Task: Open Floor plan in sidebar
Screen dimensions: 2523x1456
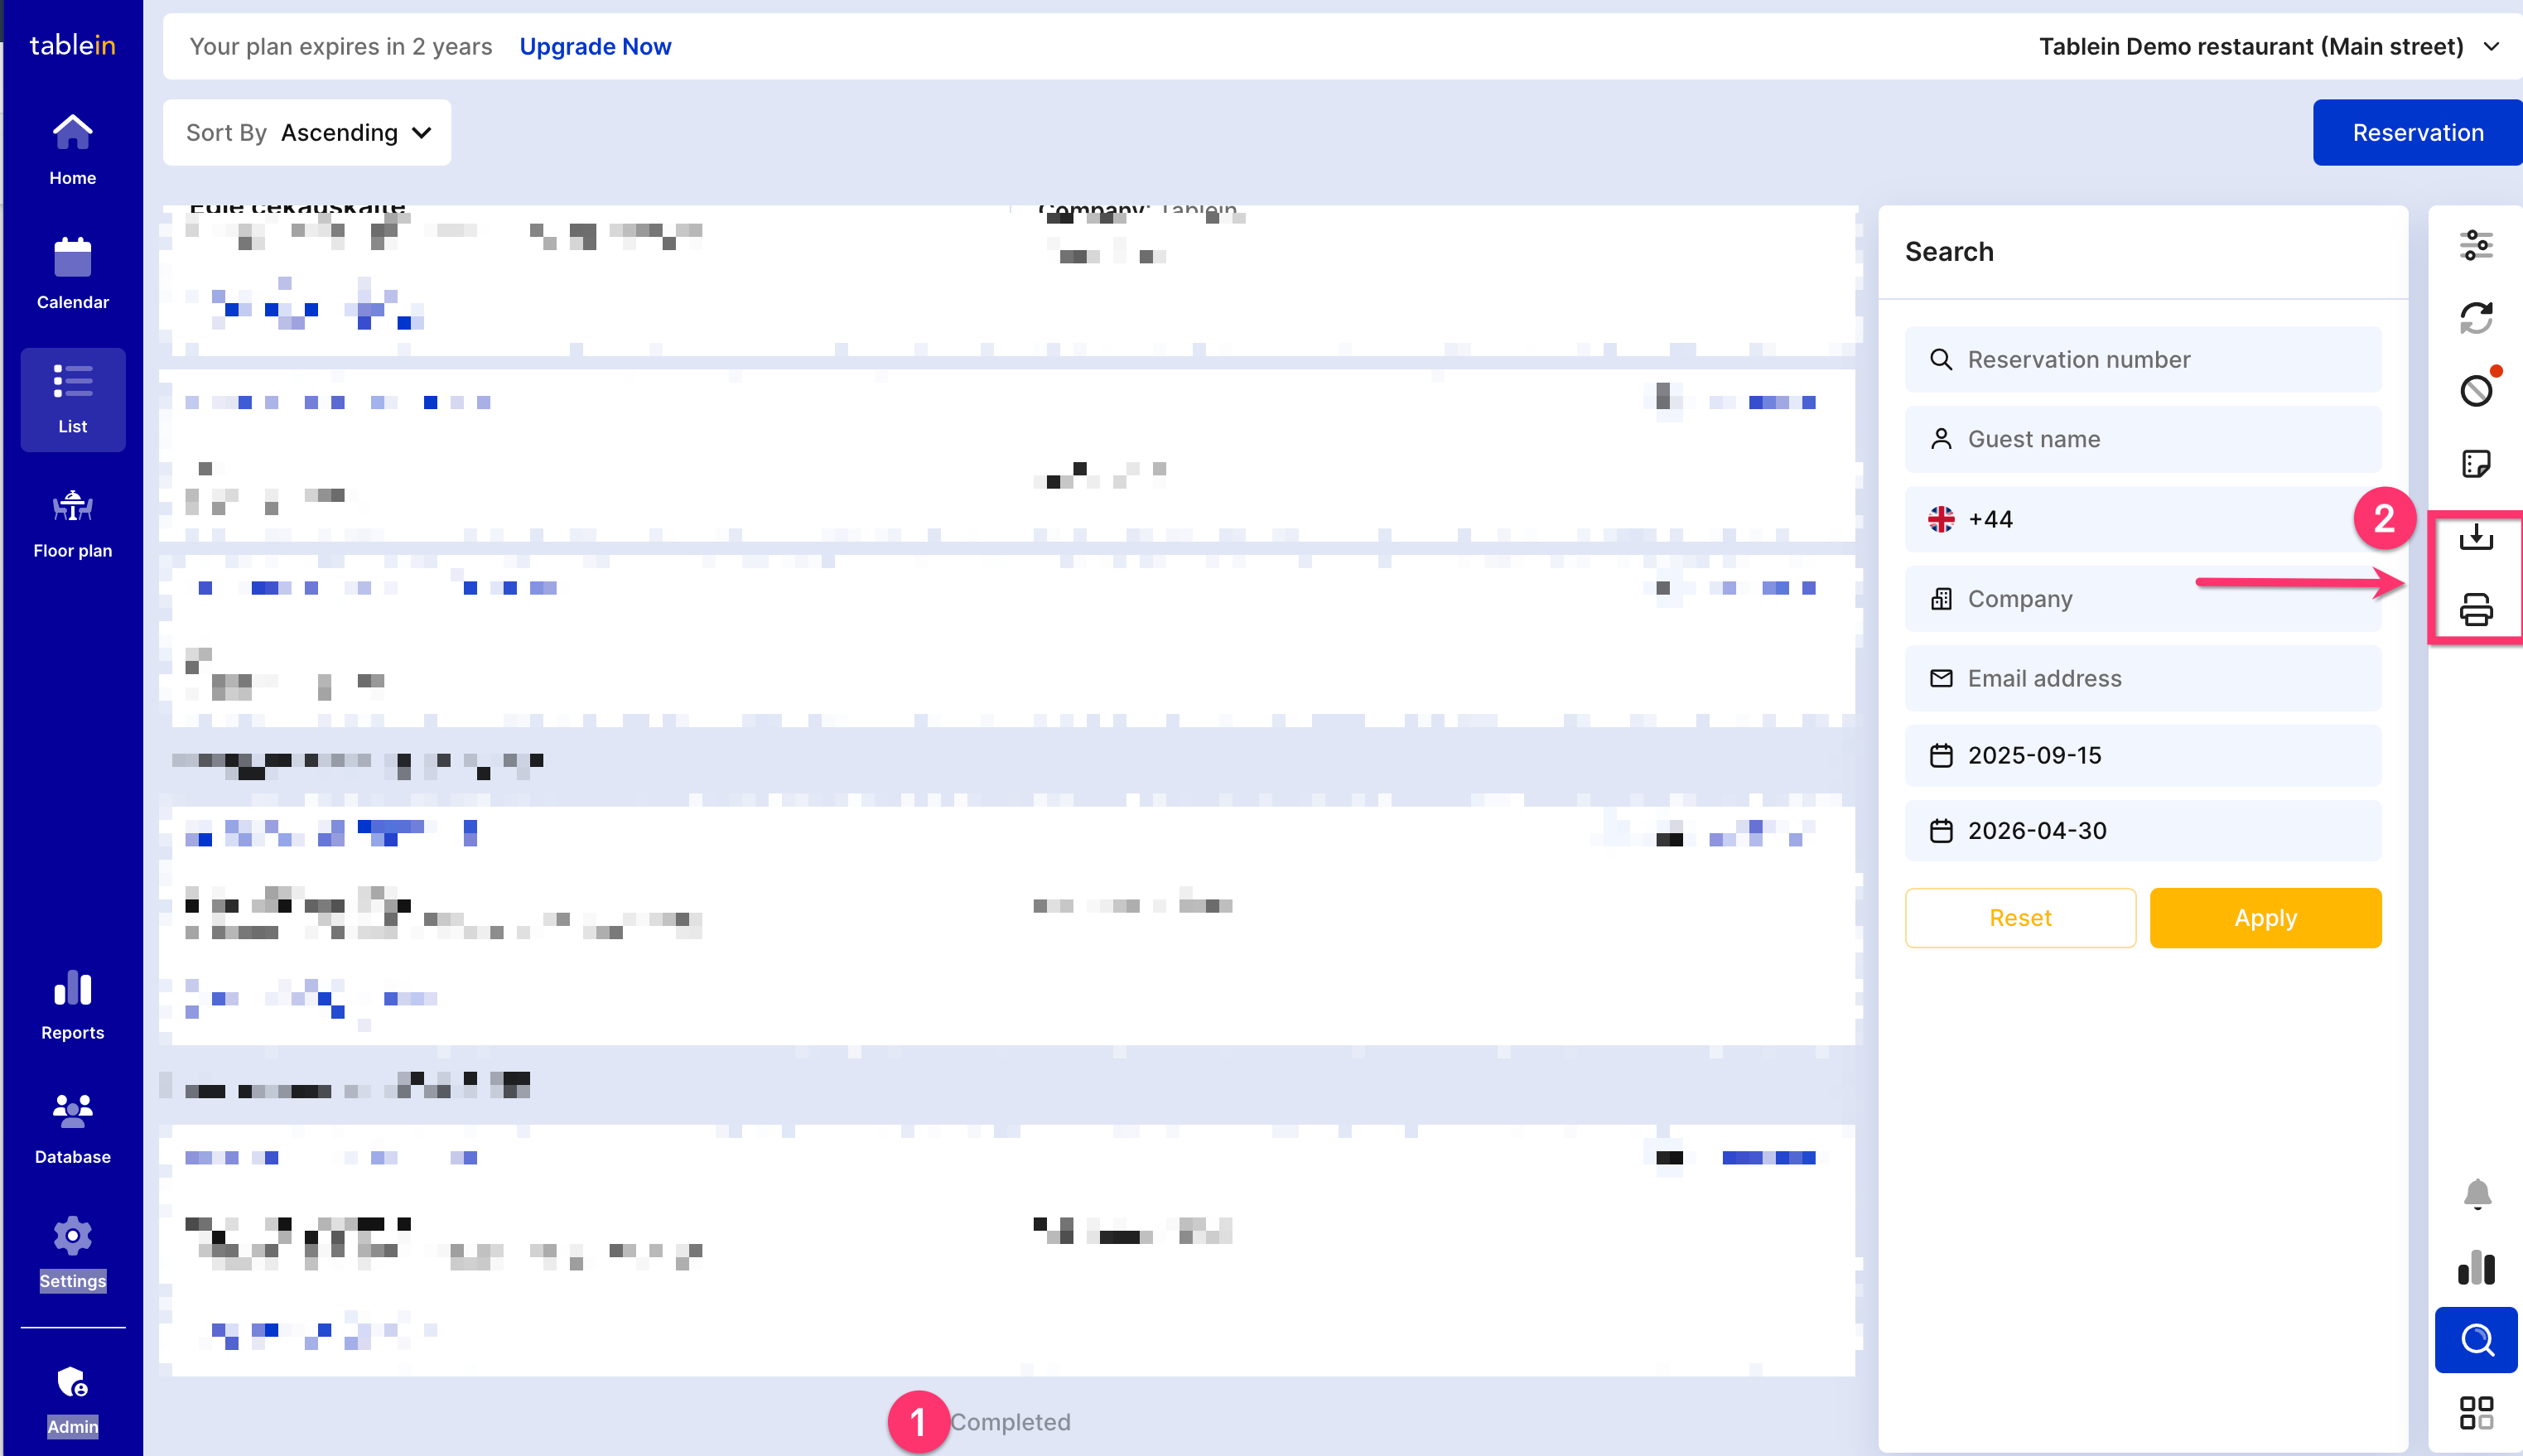Action: click(72, 523)
